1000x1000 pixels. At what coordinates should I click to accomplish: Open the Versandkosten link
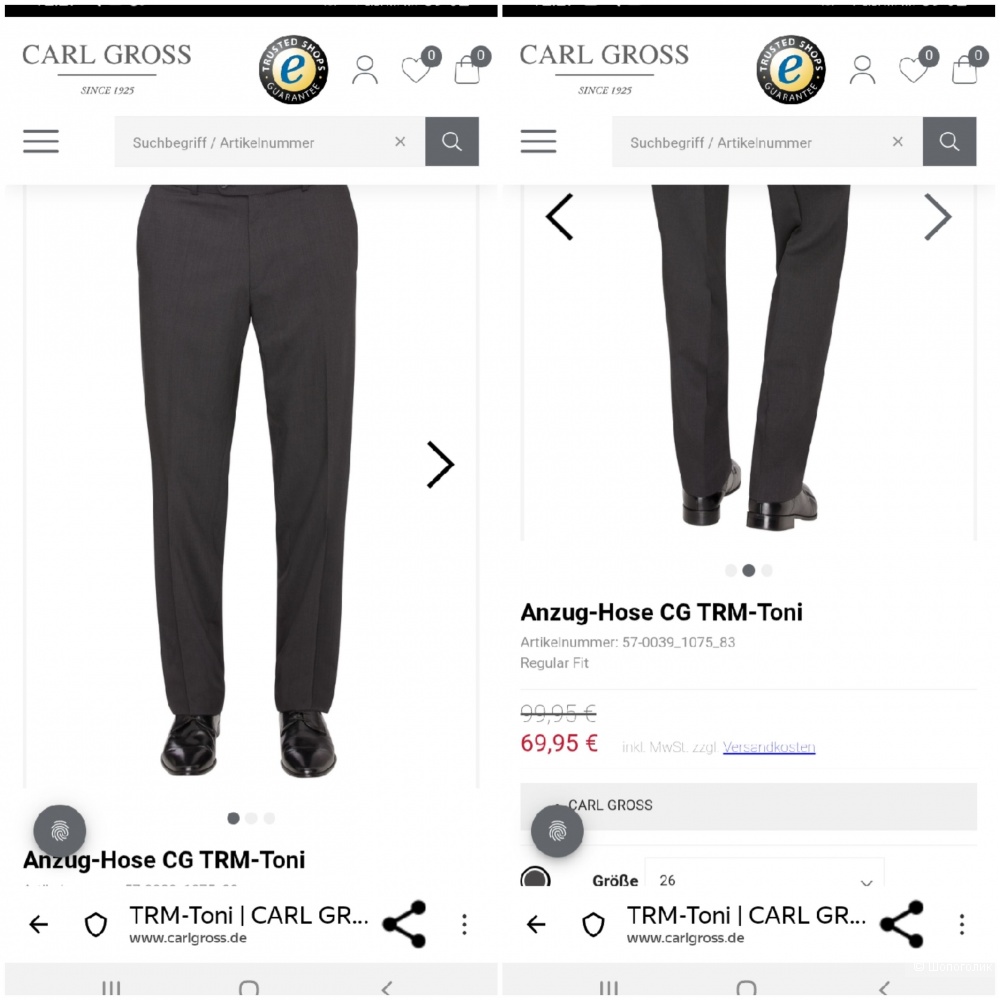pos(768,747)
